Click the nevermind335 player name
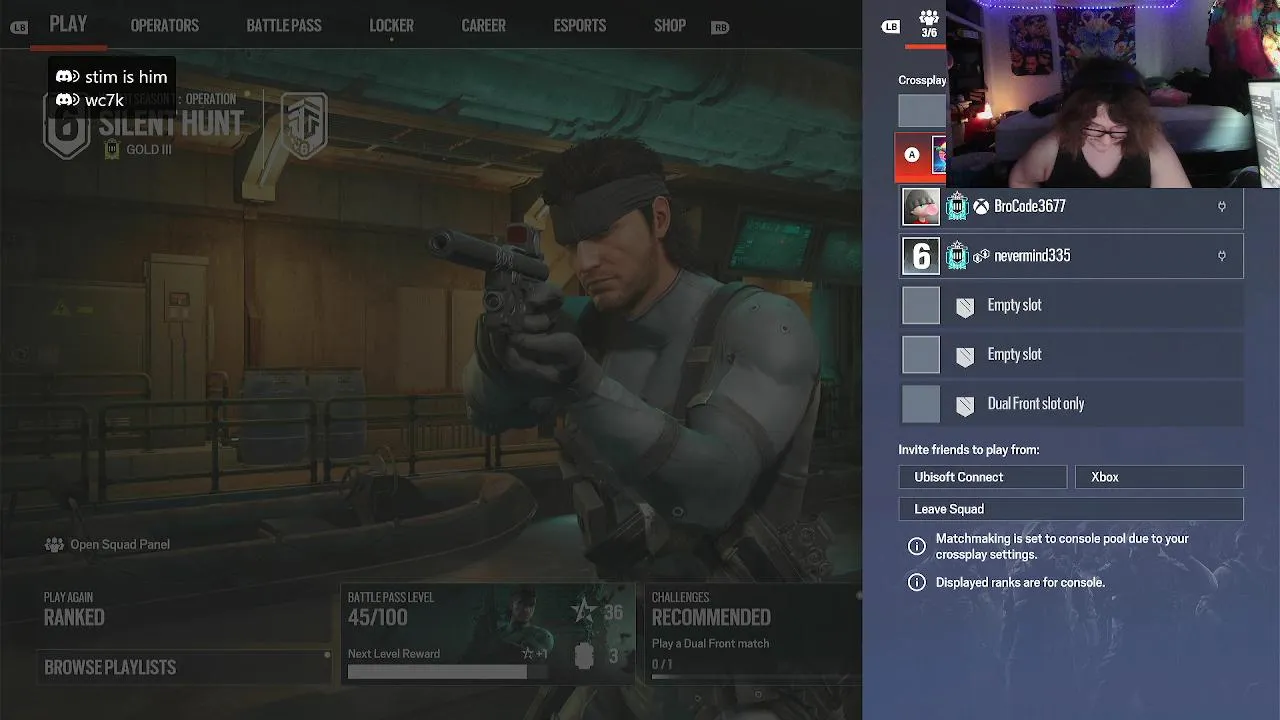The height and width of the screenshot is (720, 1280). (1032, 256)
